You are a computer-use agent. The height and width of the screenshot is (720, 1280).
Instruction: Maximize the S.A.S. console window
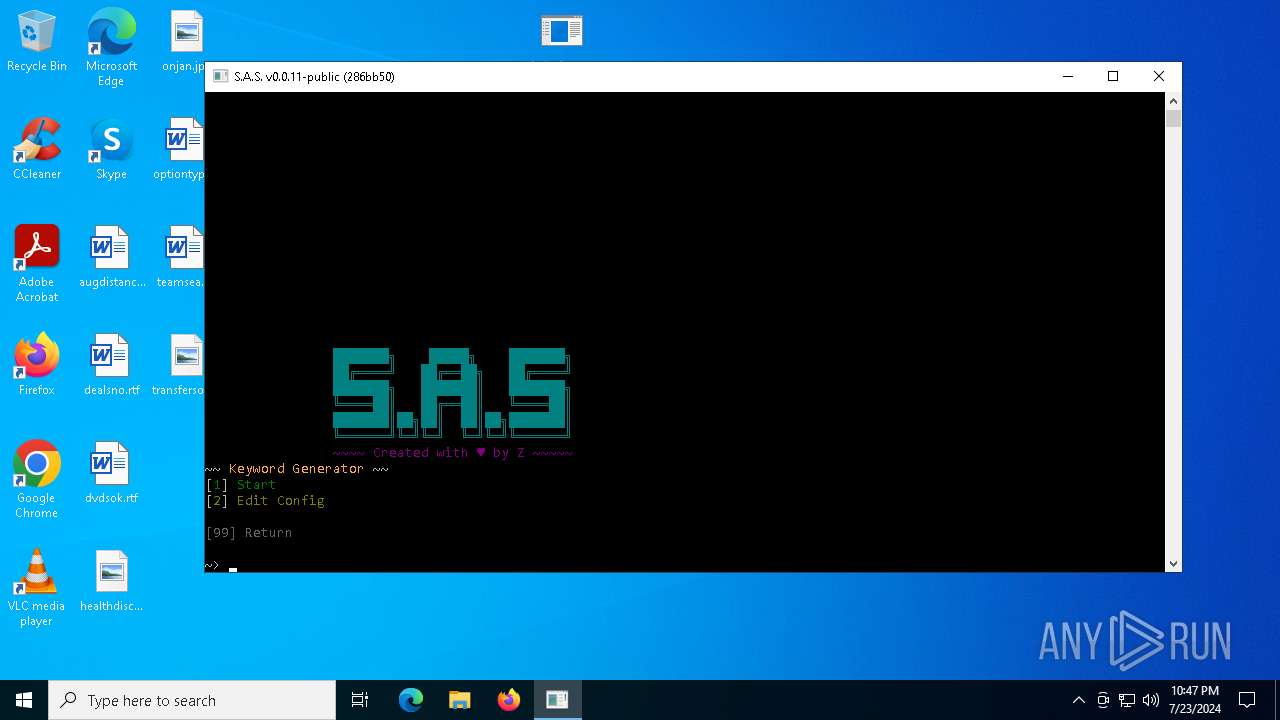(x=1113, y=77)
